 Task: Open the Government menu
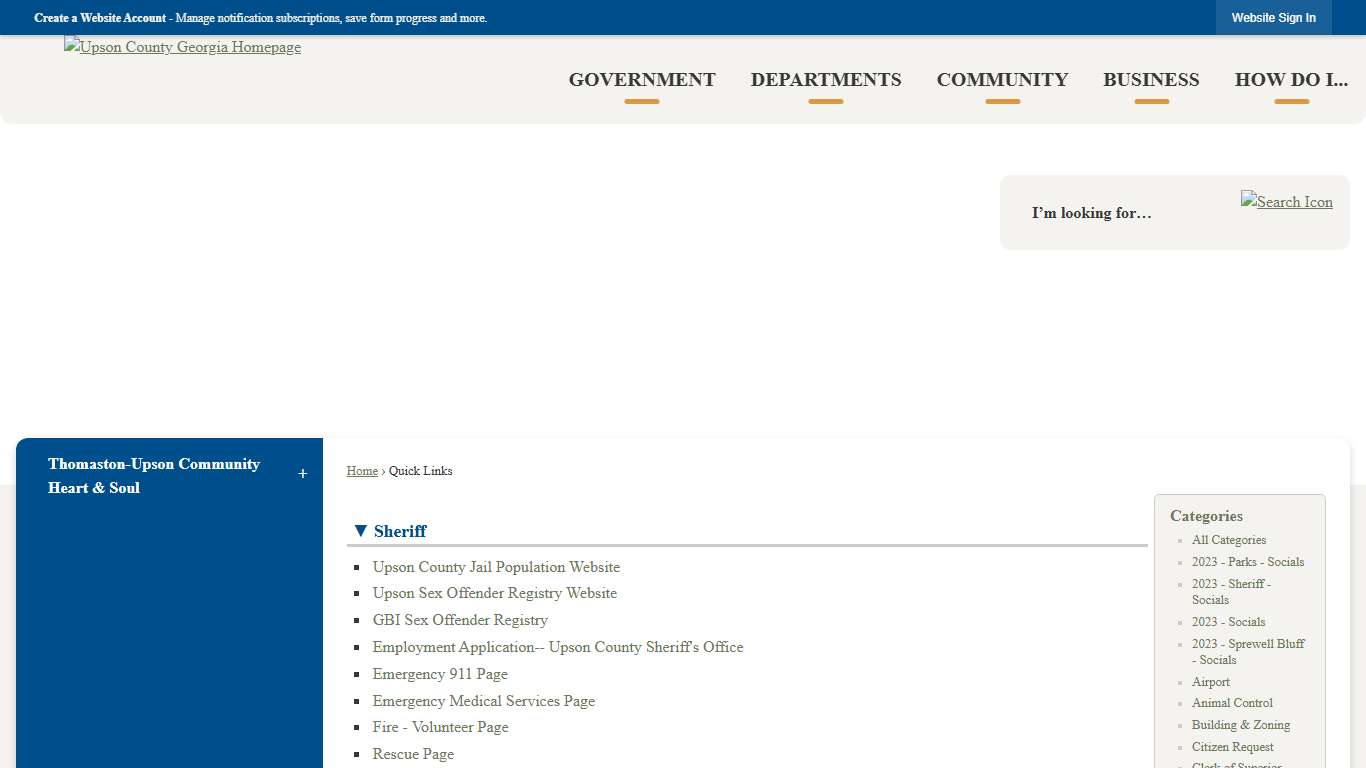[642, 80]
